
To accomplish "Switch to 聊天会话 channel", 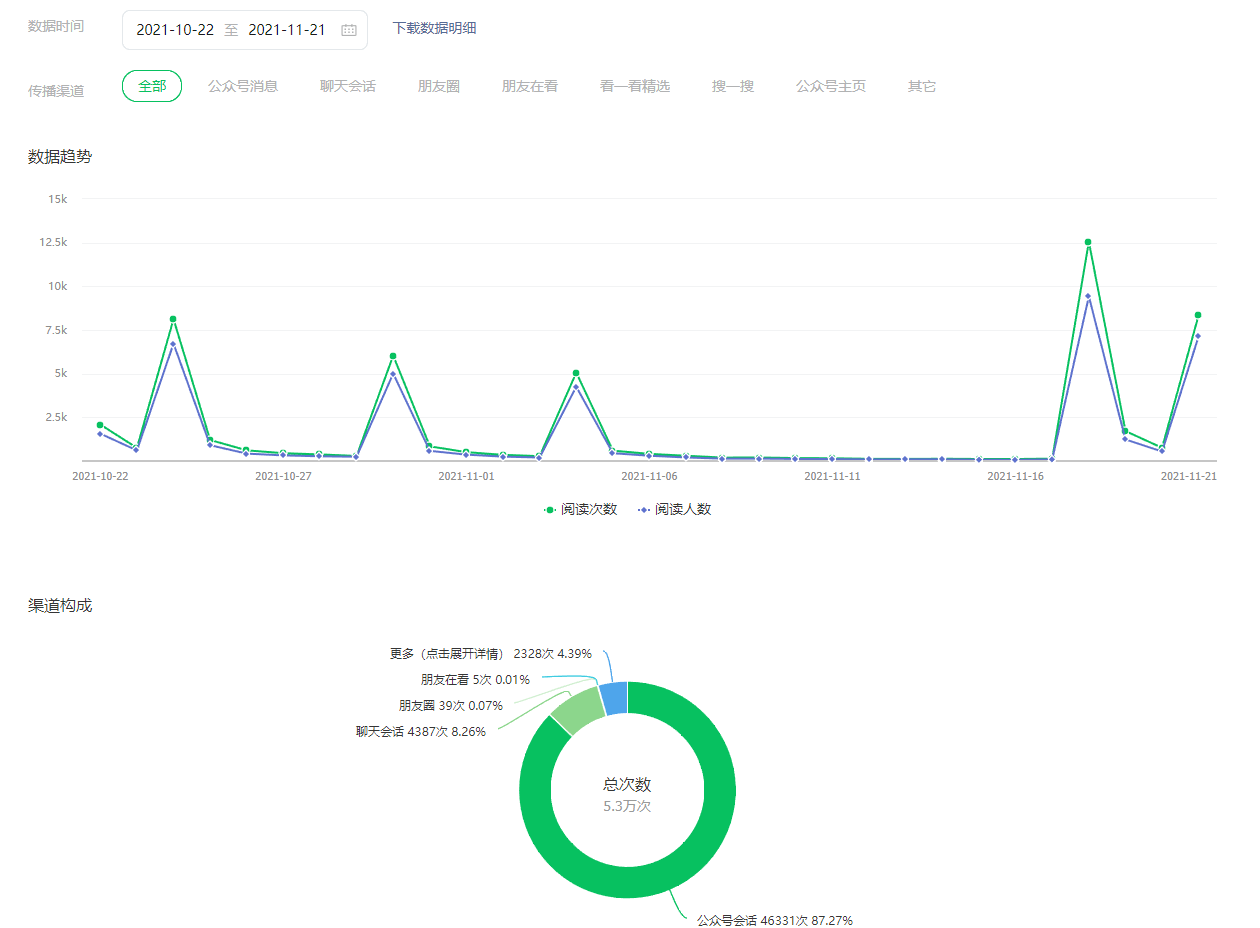I will coord(348,86).
